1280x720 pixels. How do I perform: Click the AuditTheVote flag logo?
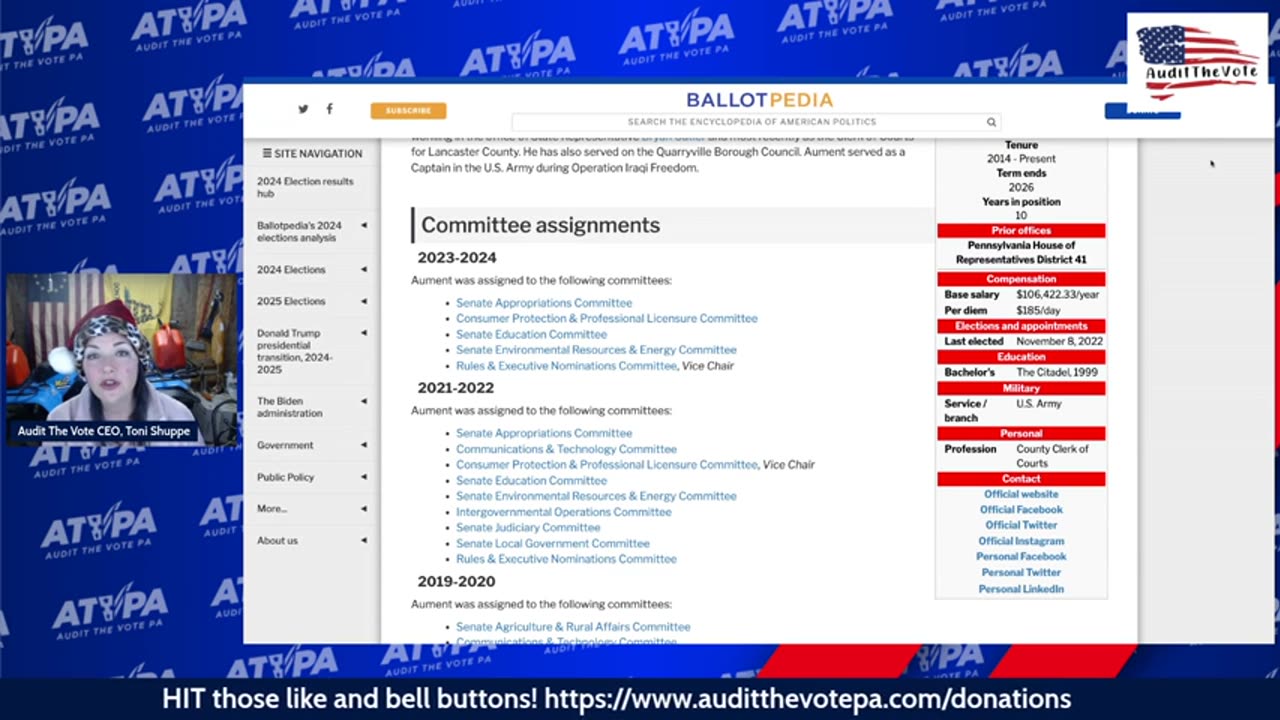(x=1198, y=61)
